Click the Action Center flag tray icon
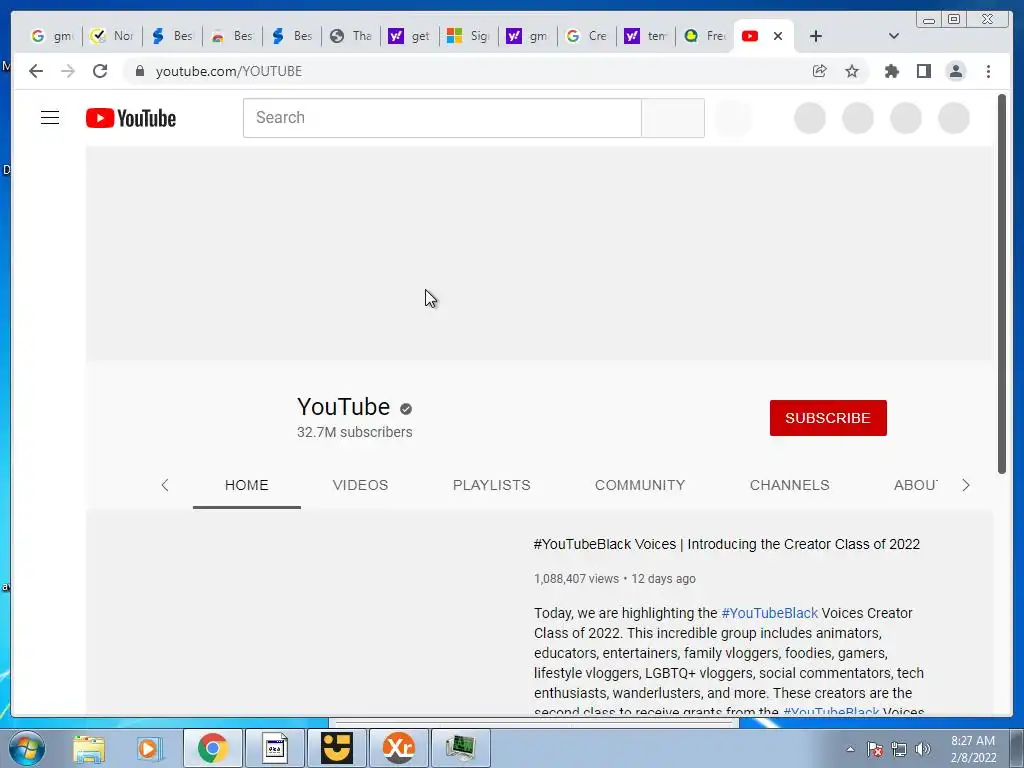The image size is (1024, 768). coord(875,749)
